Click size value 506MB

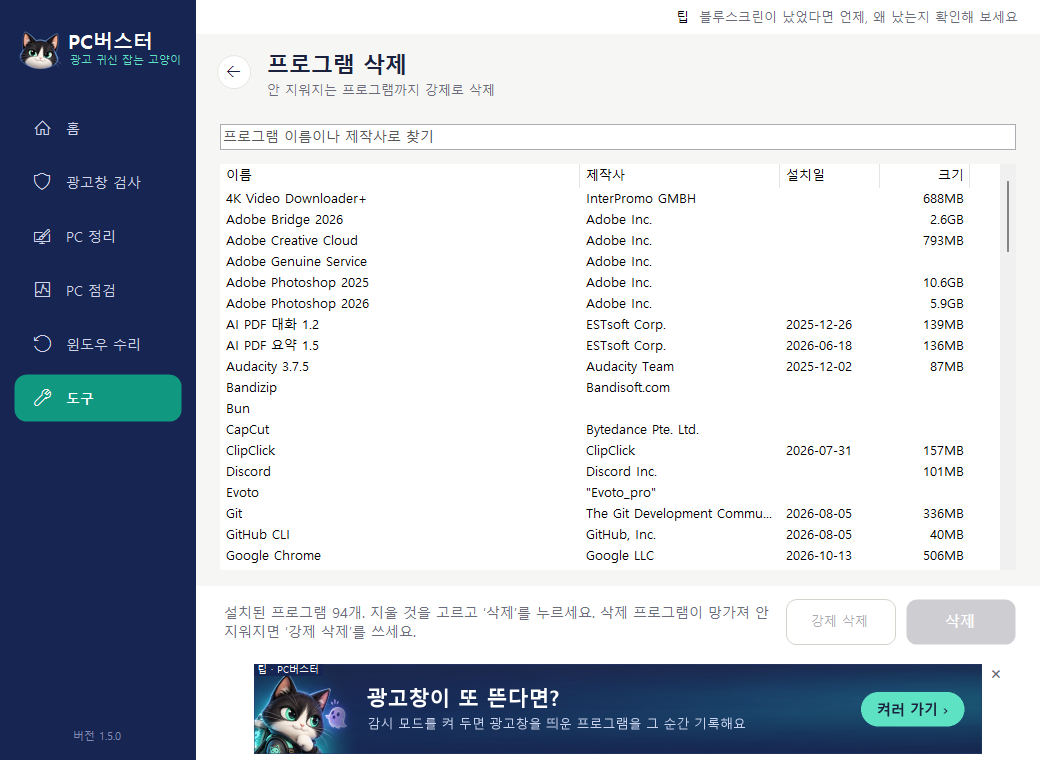(943, 556)
